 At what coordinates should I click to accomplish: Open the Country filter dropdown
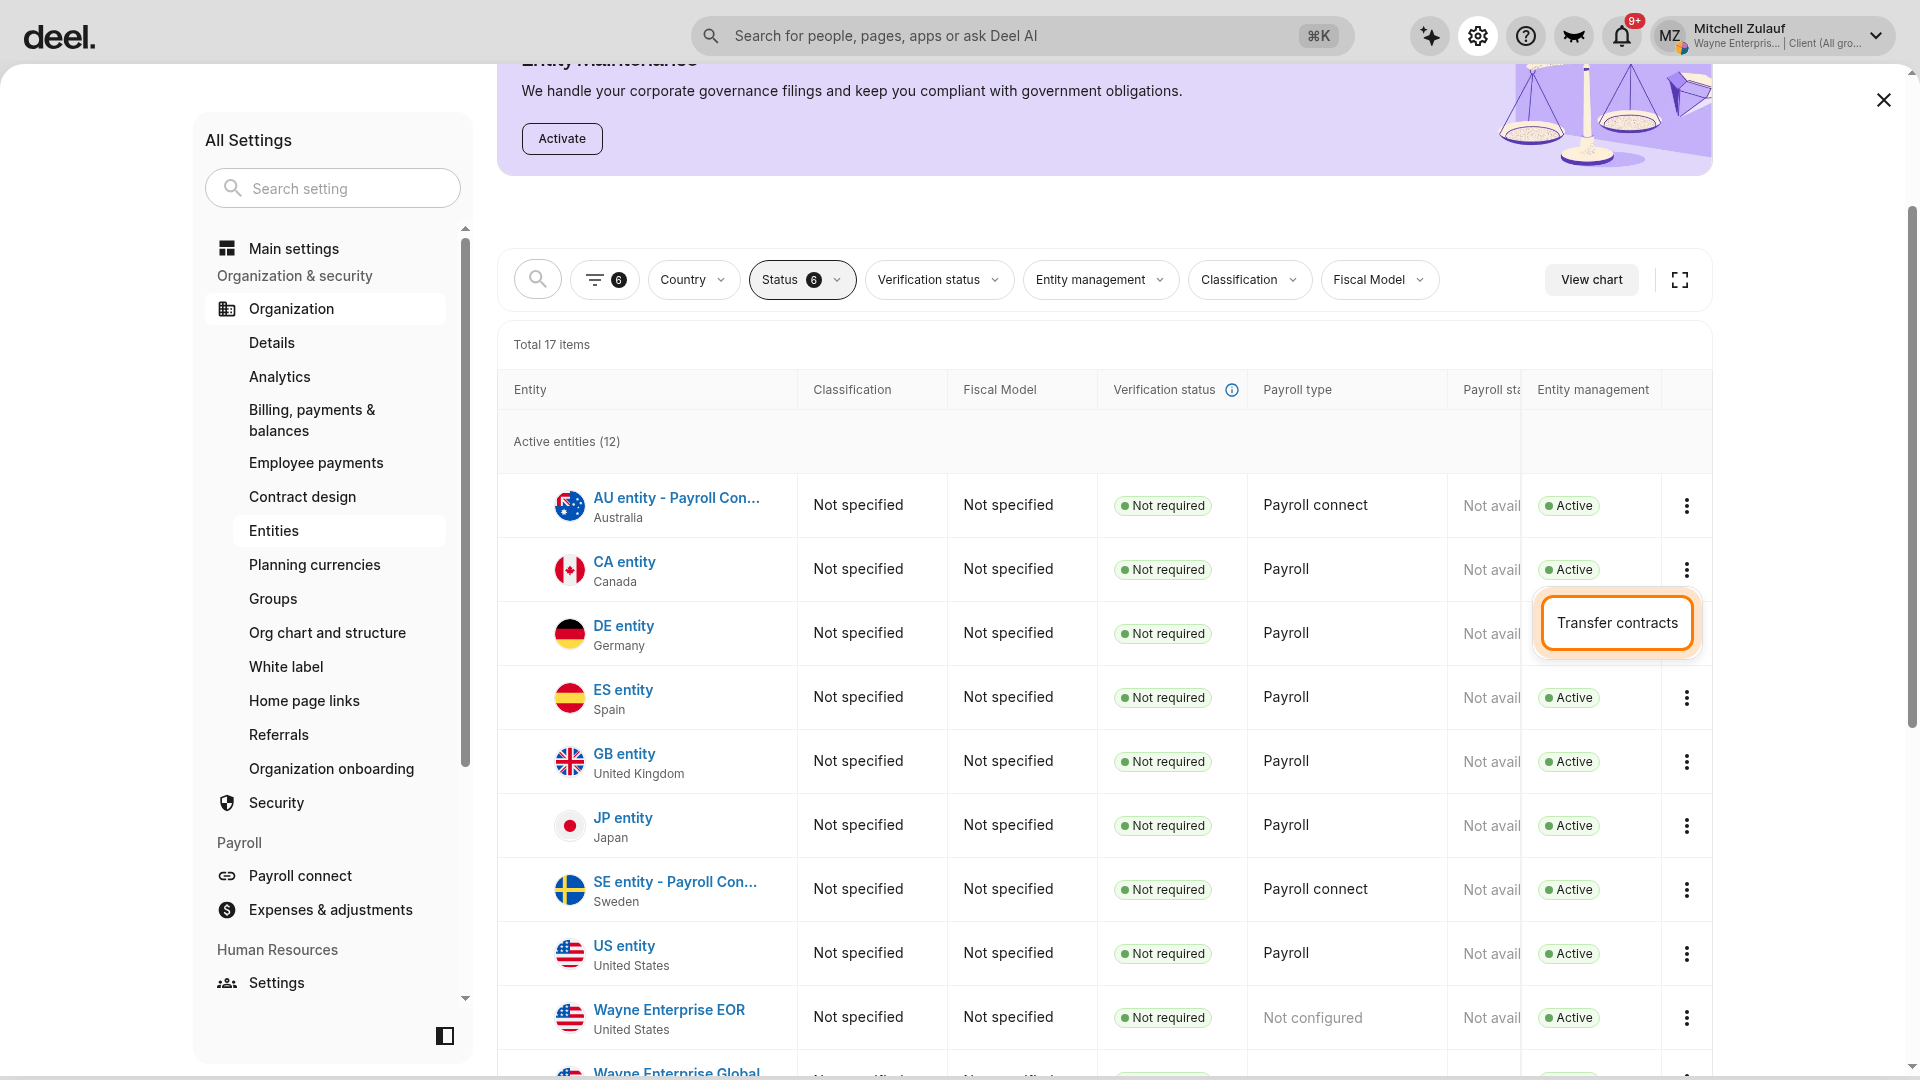pos(694,280)
